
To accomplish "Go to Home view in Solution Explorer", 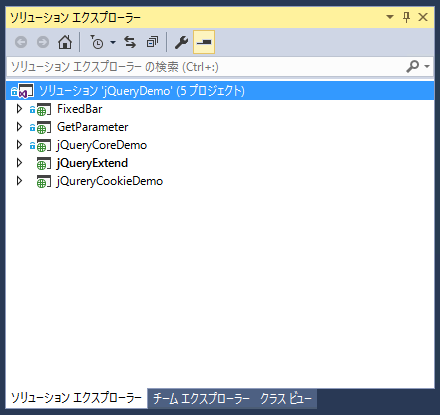I will (x=65, y=42).
